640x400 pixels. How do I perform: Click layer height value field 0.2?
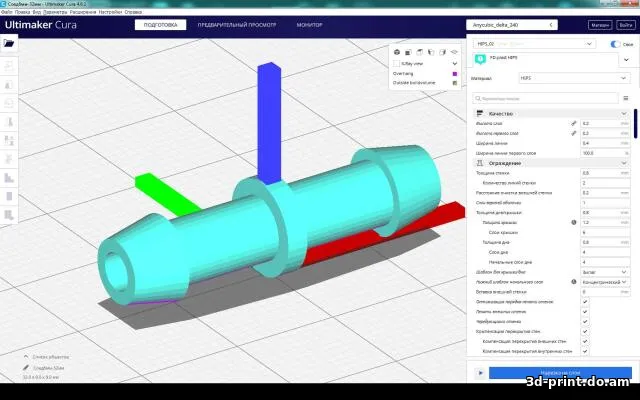click(x=605, y=123)
